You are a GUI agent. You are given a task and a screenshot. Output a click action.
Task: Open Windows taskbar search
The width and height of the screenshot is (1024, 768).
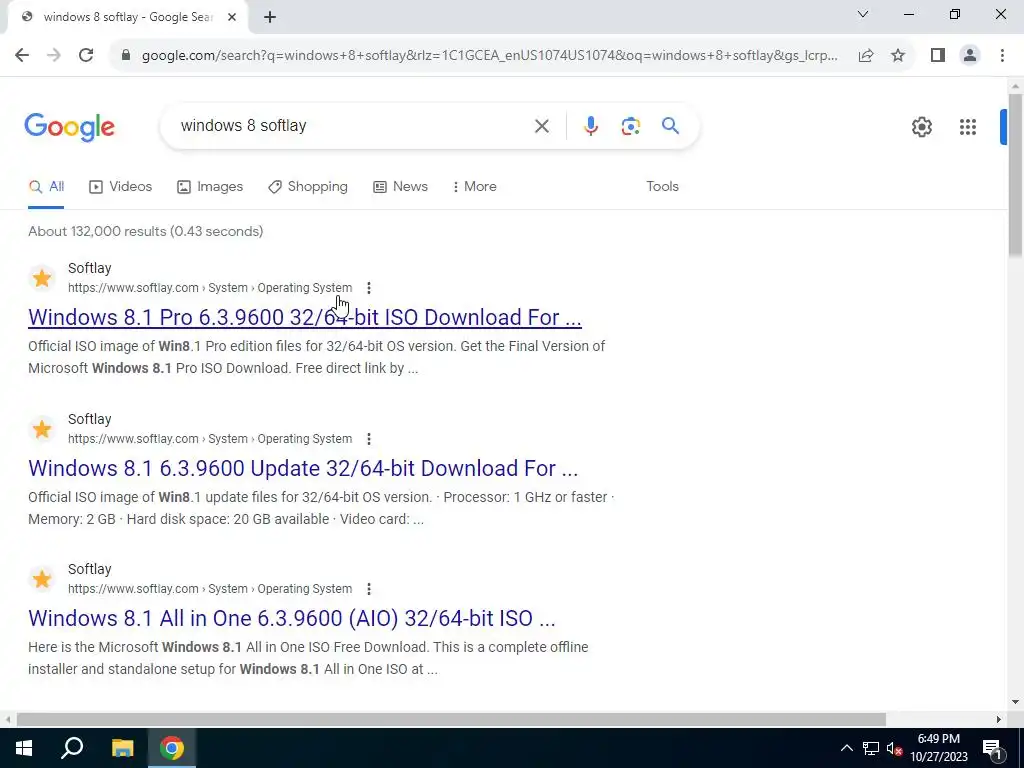pyautogui.click(x=72, y=748)
